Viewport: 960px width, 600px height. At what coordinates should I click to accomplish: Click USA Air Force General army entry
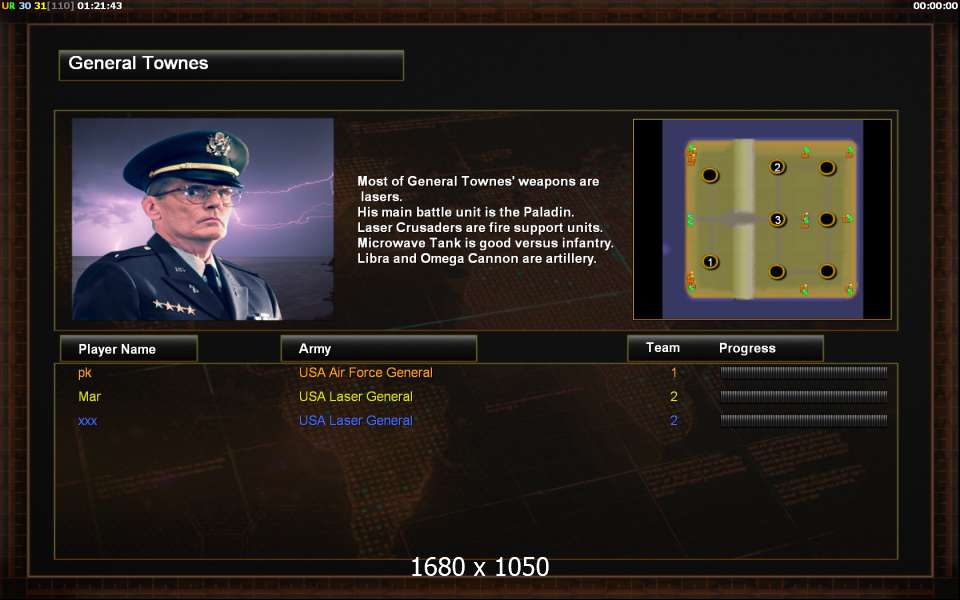pos(366,372)
